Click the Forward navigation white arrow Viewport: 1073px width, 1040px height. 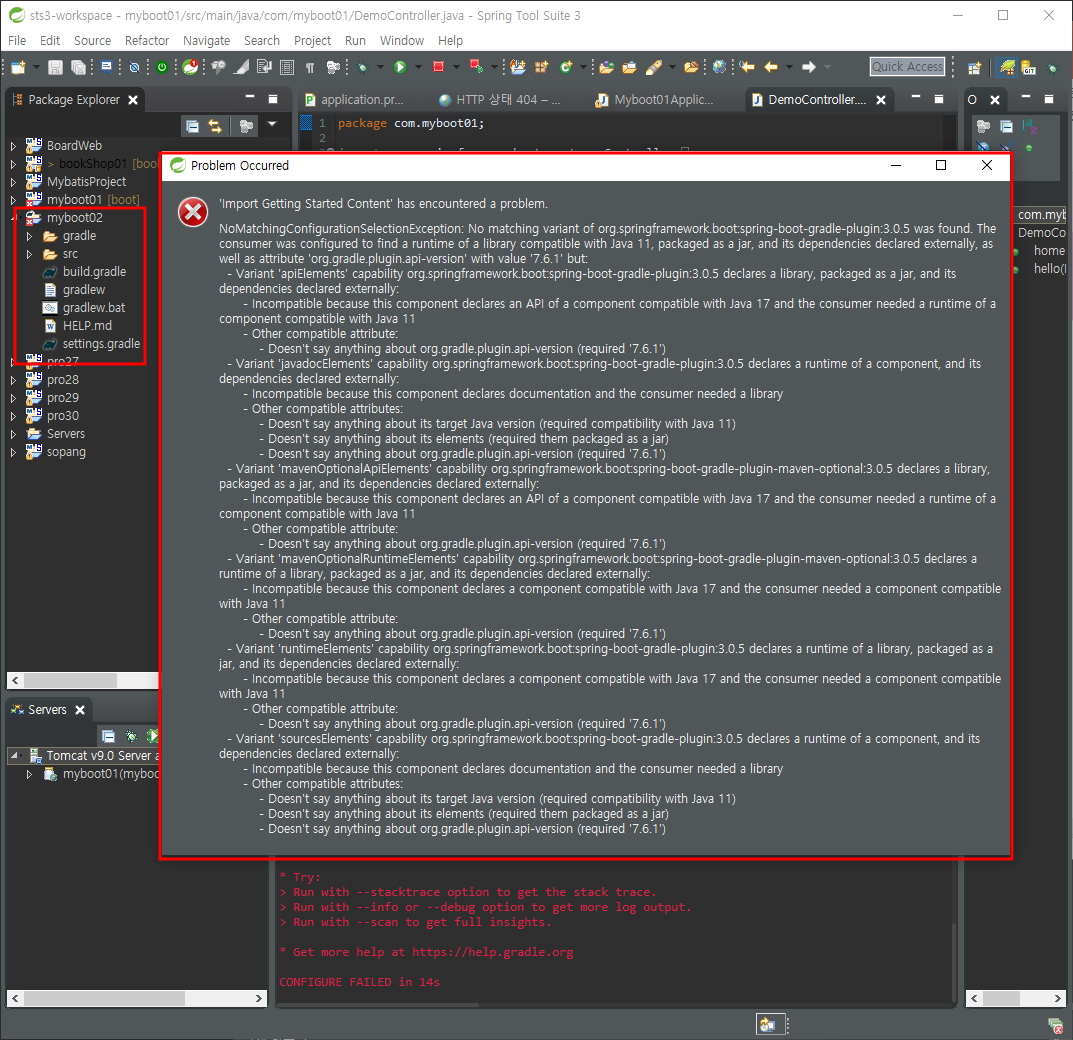(809, 66)
